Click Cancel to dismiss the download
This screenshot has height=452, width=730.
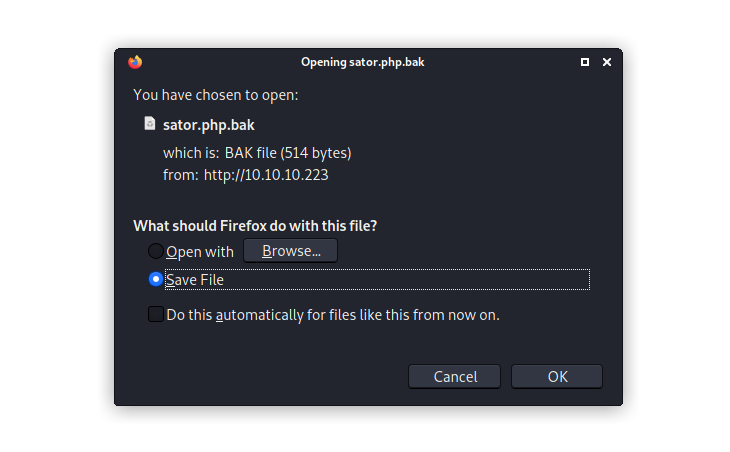click(x=455, y=376)
